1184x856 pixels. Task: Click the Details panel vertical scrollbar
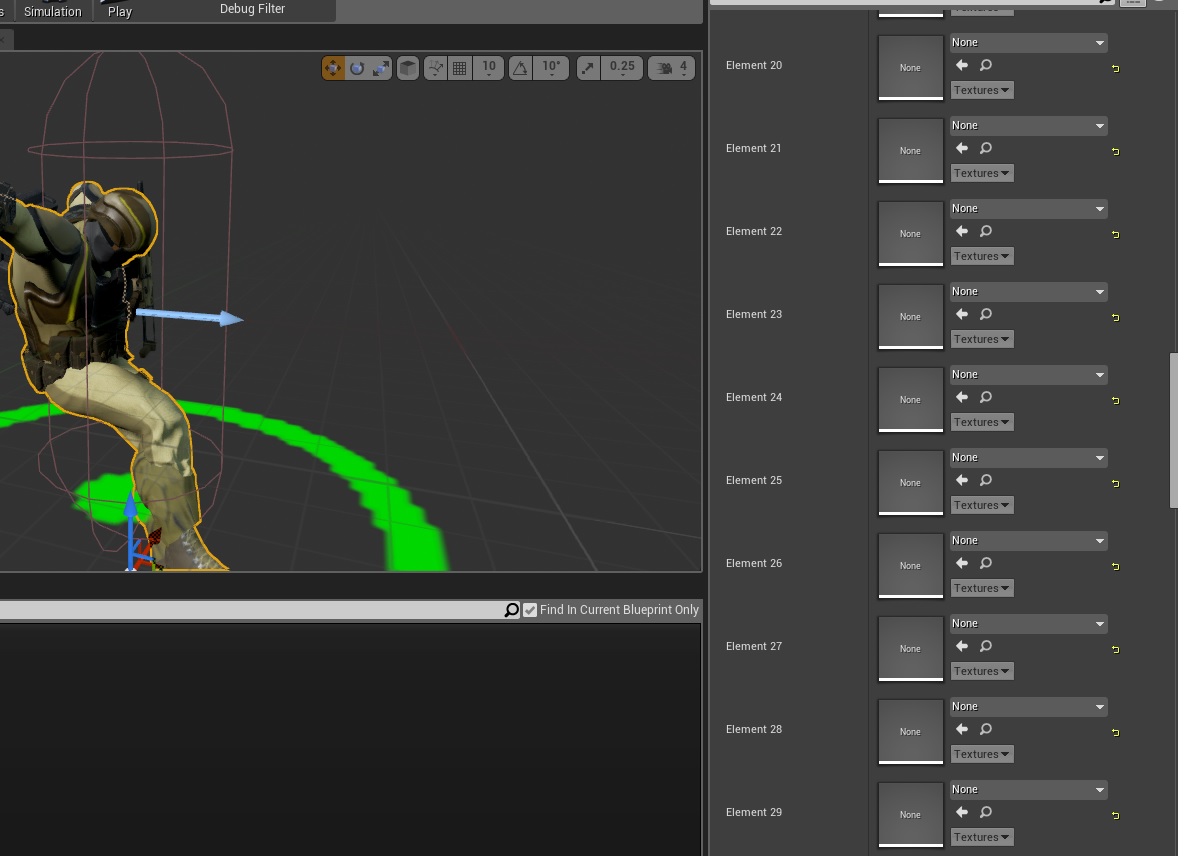click(x=1173, y=430)
